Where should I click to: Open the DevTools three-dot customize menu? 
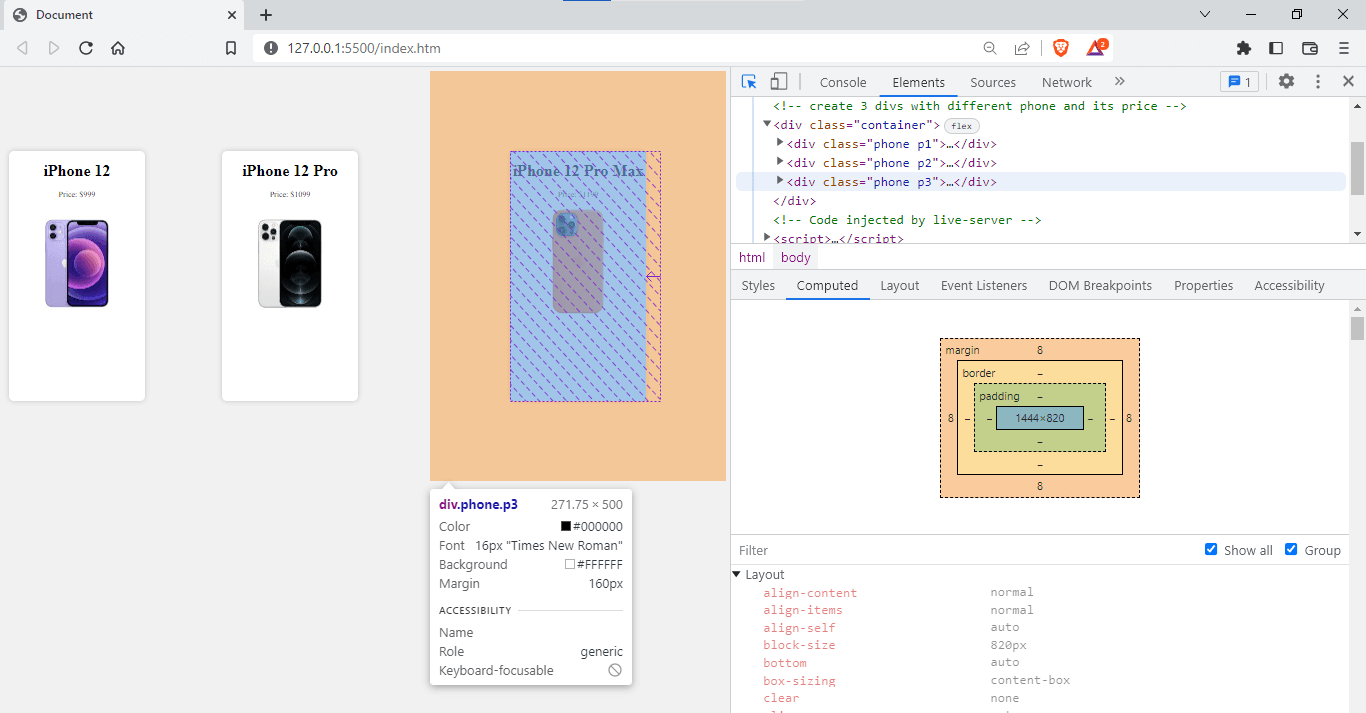1317,82
